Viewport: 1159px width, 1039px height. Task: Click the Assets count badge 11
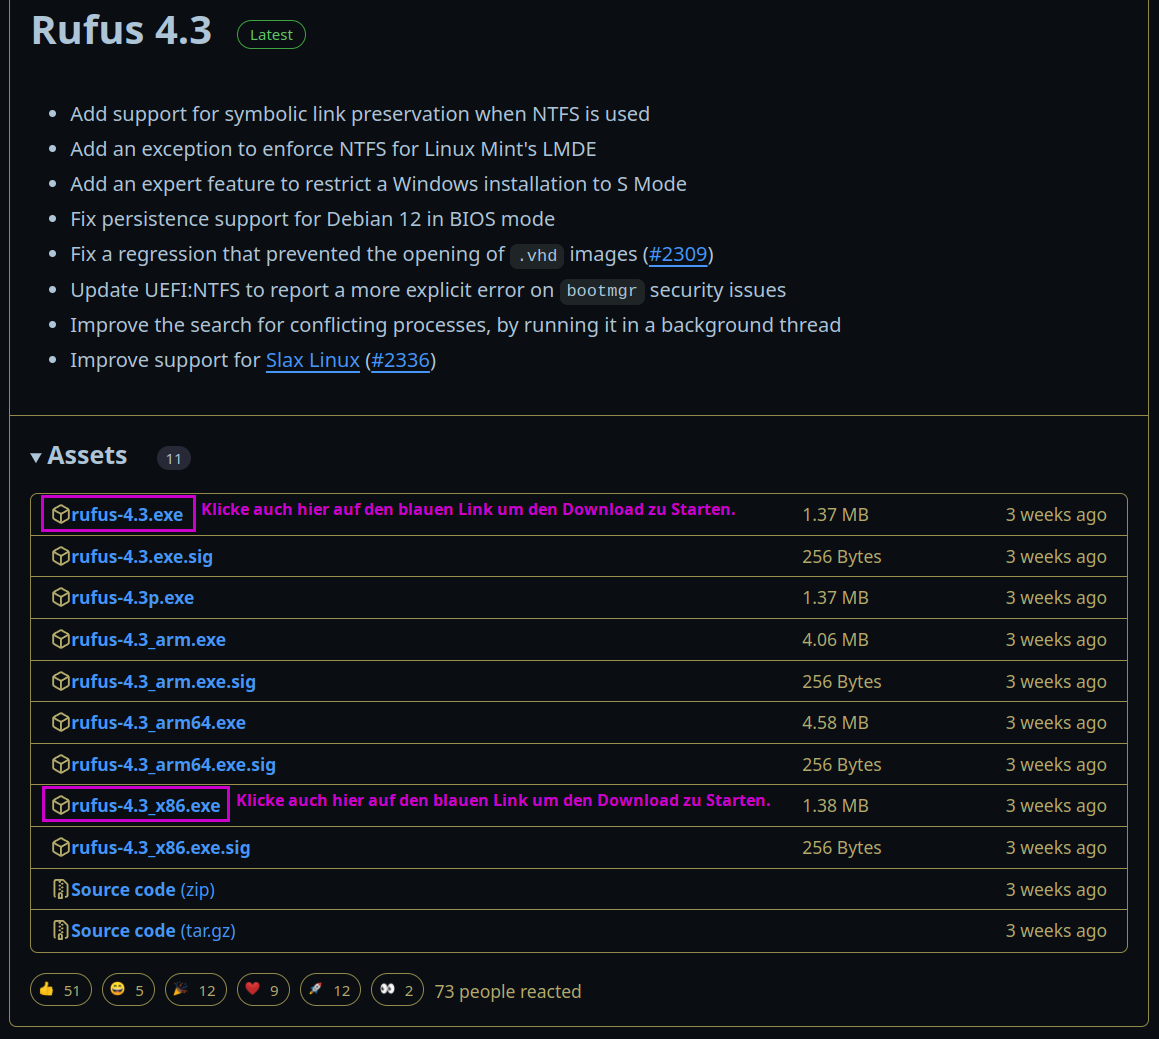tap(174, 458)
